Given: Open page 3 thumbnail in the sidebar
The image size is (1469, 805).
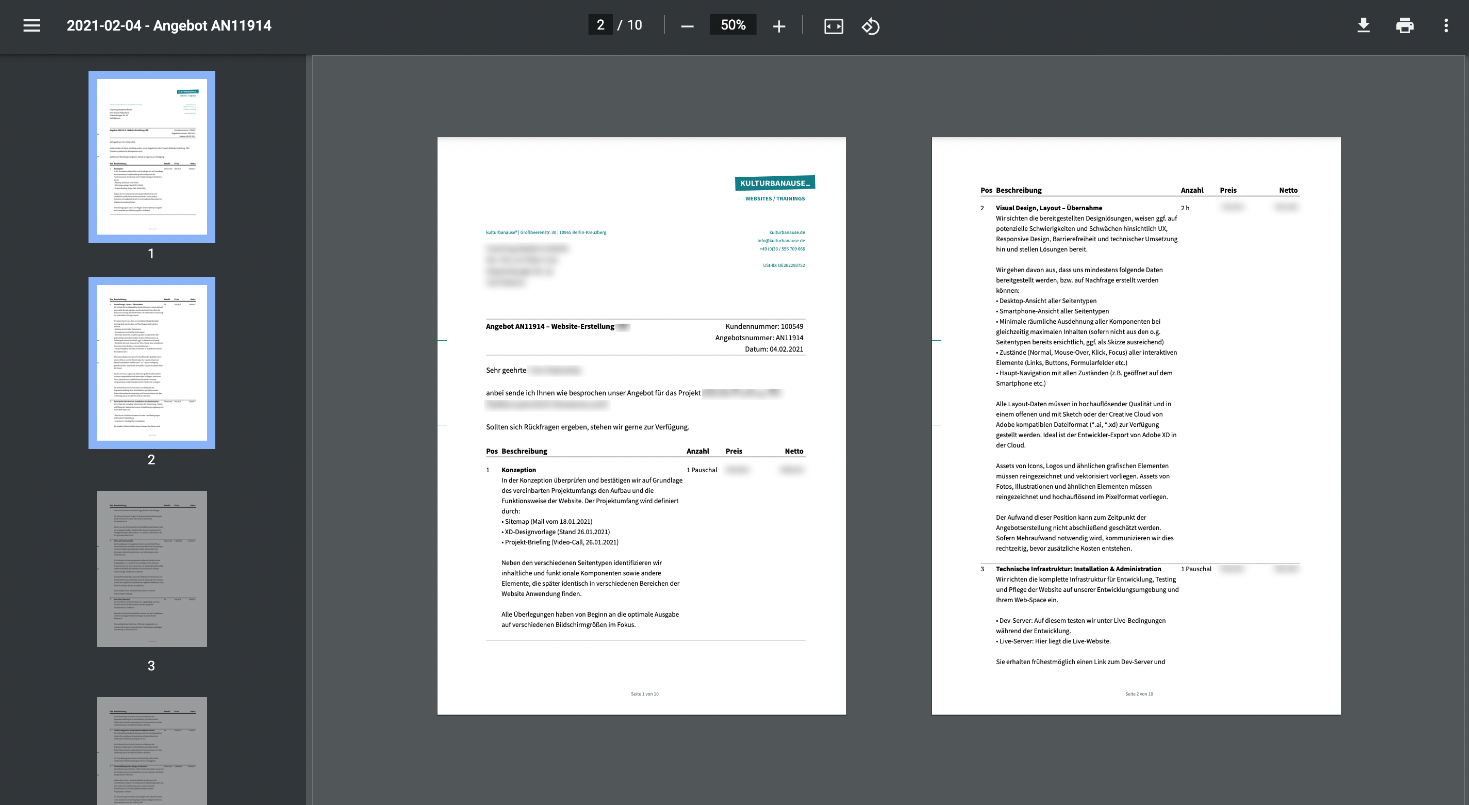Looking at the screenshot, I should [151, 569].
